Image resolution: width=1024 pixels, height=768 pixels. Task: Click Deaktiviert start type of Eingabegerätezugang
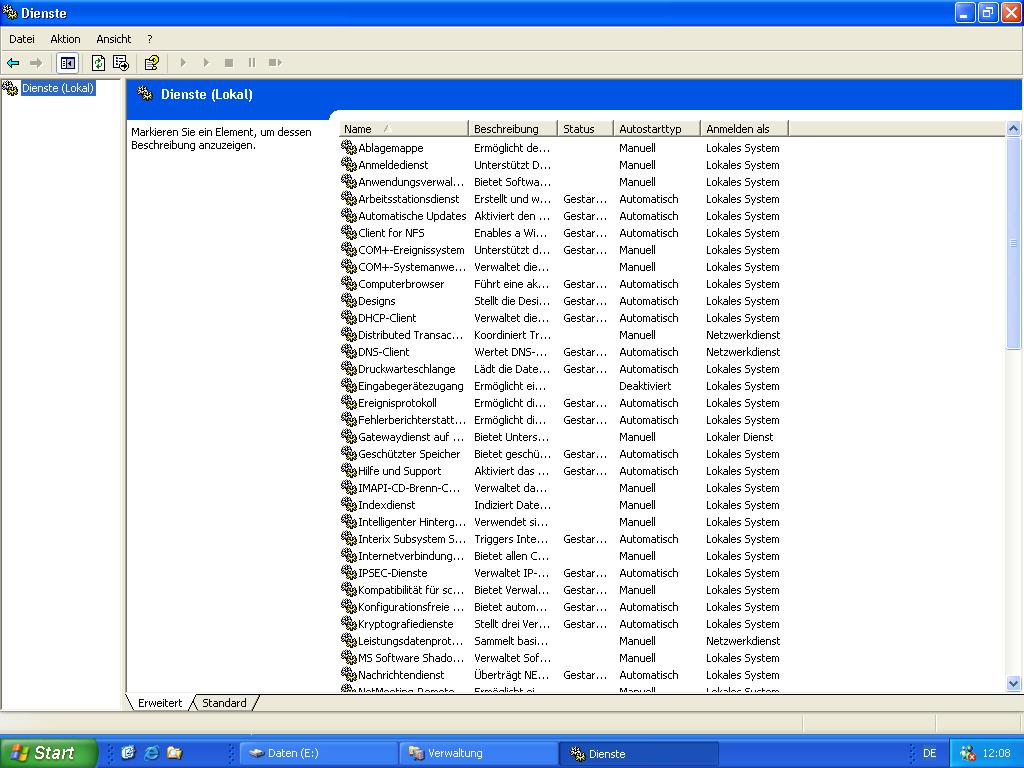click(x=645, y=385)
